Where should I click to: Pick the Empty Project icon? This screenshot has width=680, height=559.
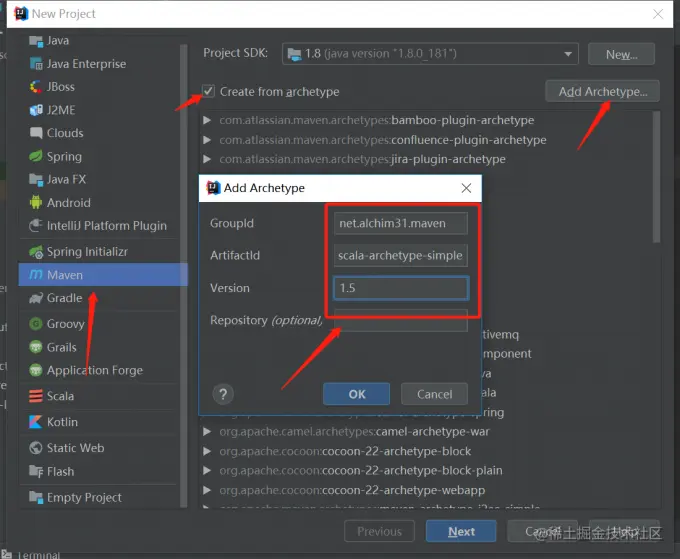36,497
